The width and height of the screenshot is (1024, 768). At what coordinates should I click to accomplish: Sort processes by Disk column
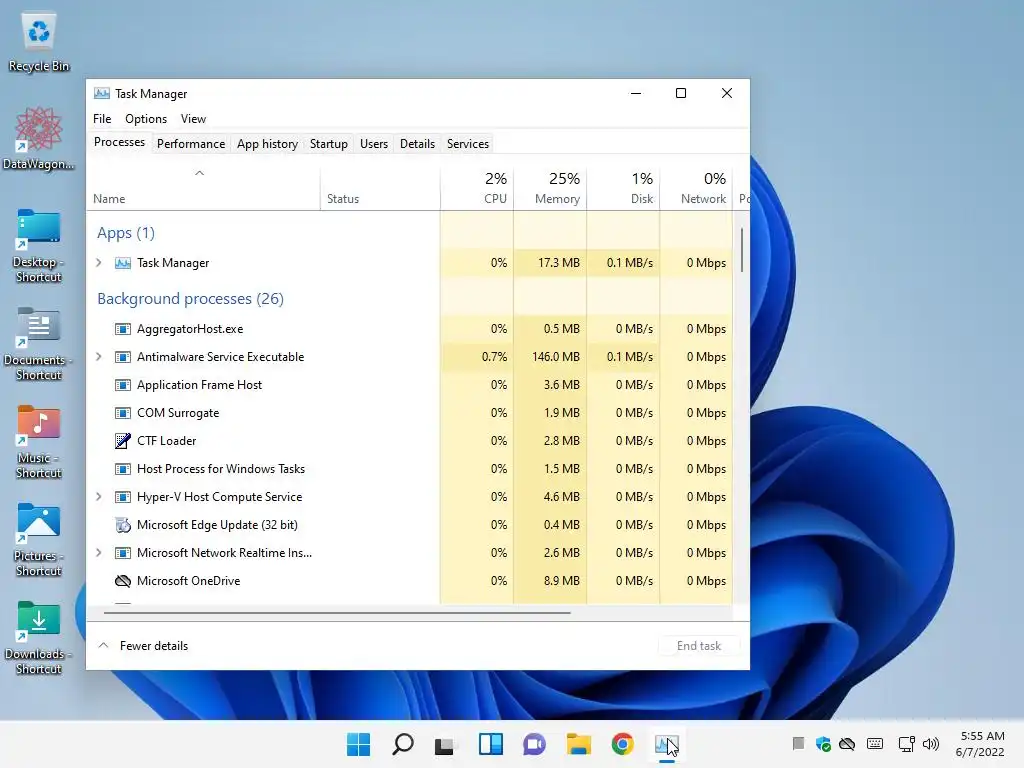tap(624, 188)
